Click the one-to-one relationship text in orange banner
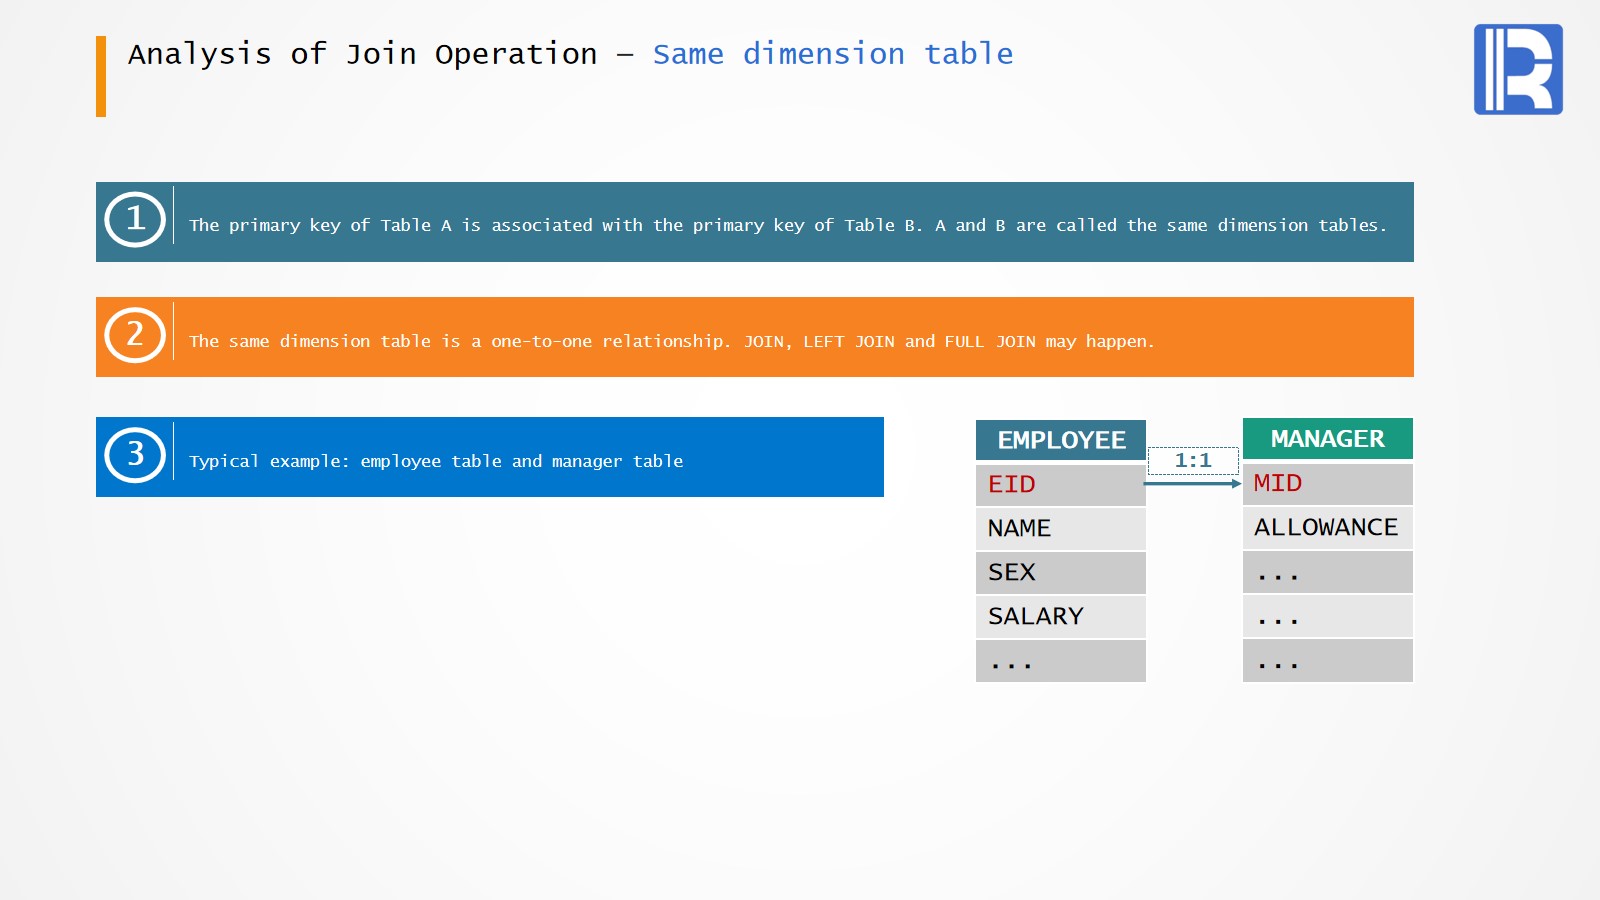The width and height of the screenshot is (1600, 900). click(671, 342)
